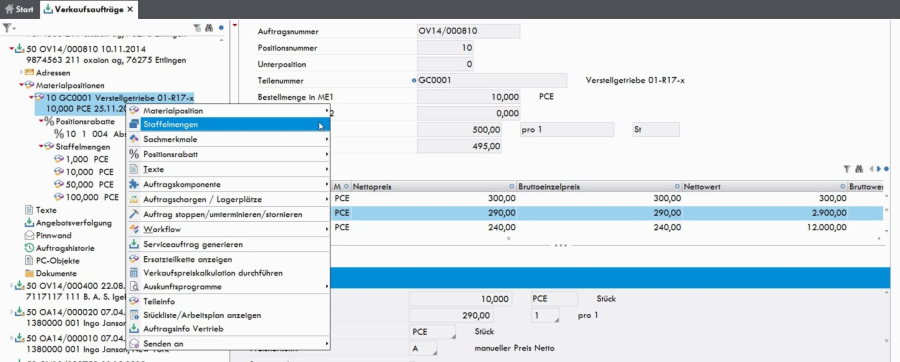Click the Materialpositionen icon in tree
The height and width of the screenshot is (362, 900).
tap(30, 85)
